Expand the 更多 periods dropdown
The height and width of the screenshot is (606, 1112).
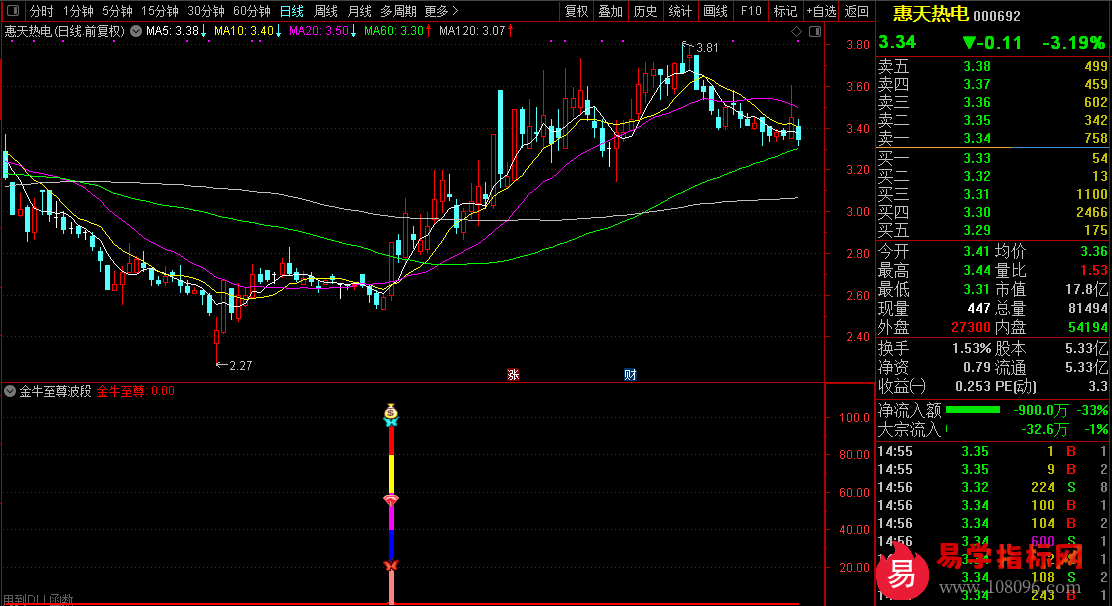point(441,11)
